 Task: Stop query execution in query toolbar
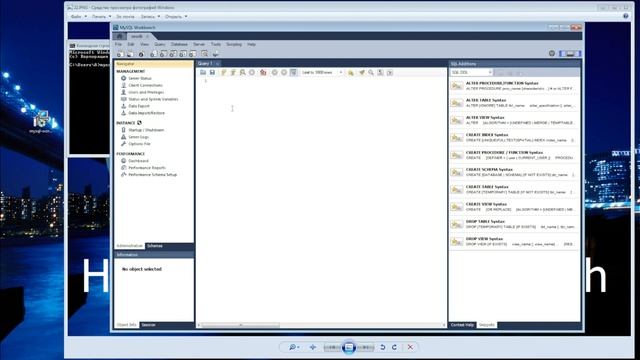click(252, 72)
